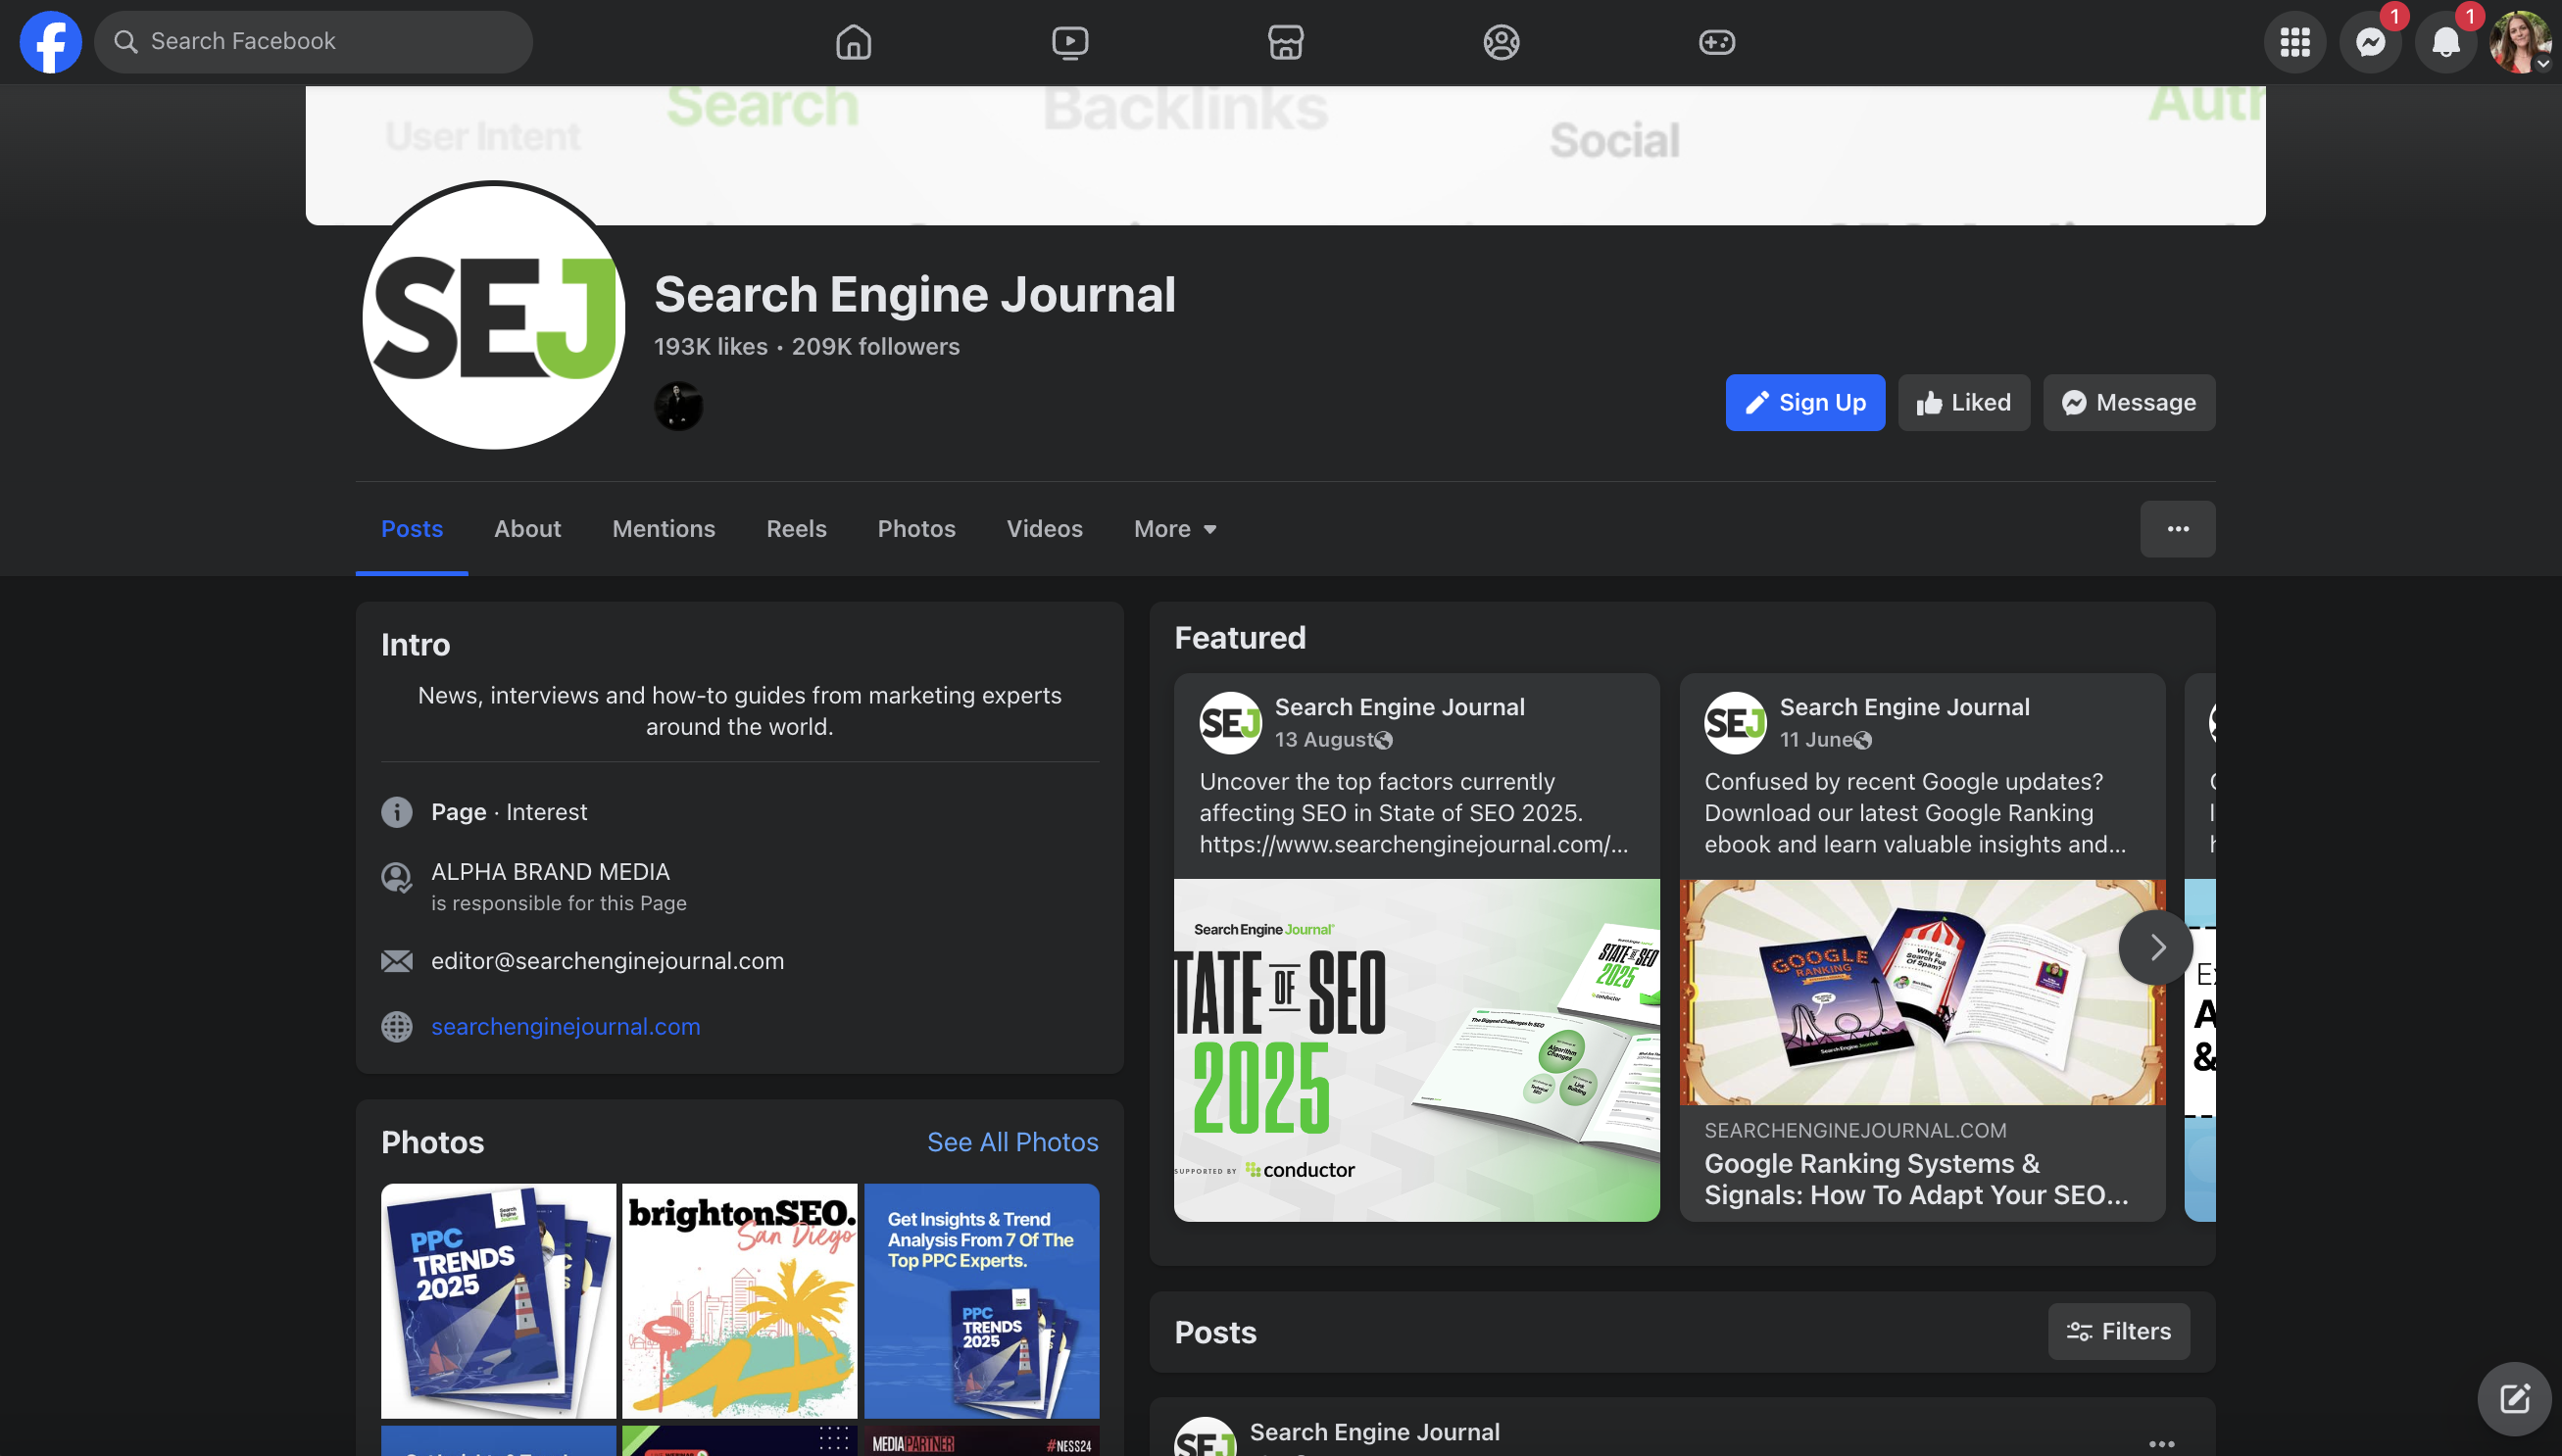
Task: Go to the Home feed icon
Action: pyautogui.click(x=853, y=42)
